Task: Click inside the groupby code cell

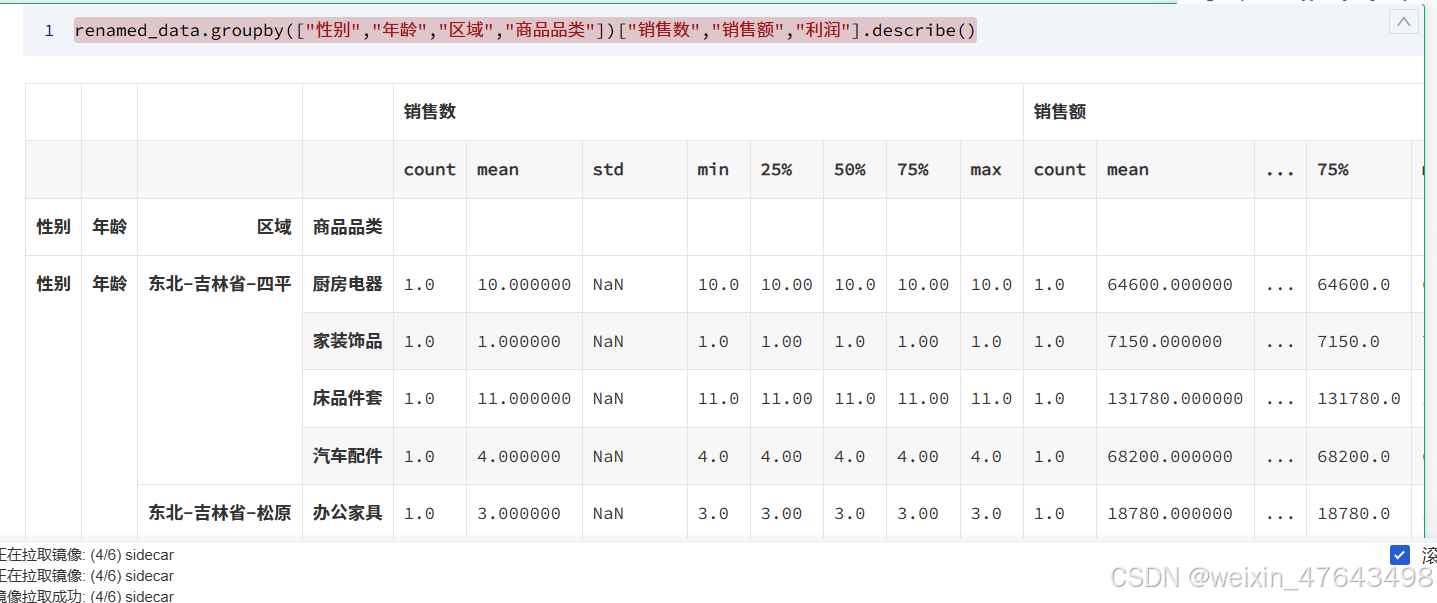Action: [520, 30]
